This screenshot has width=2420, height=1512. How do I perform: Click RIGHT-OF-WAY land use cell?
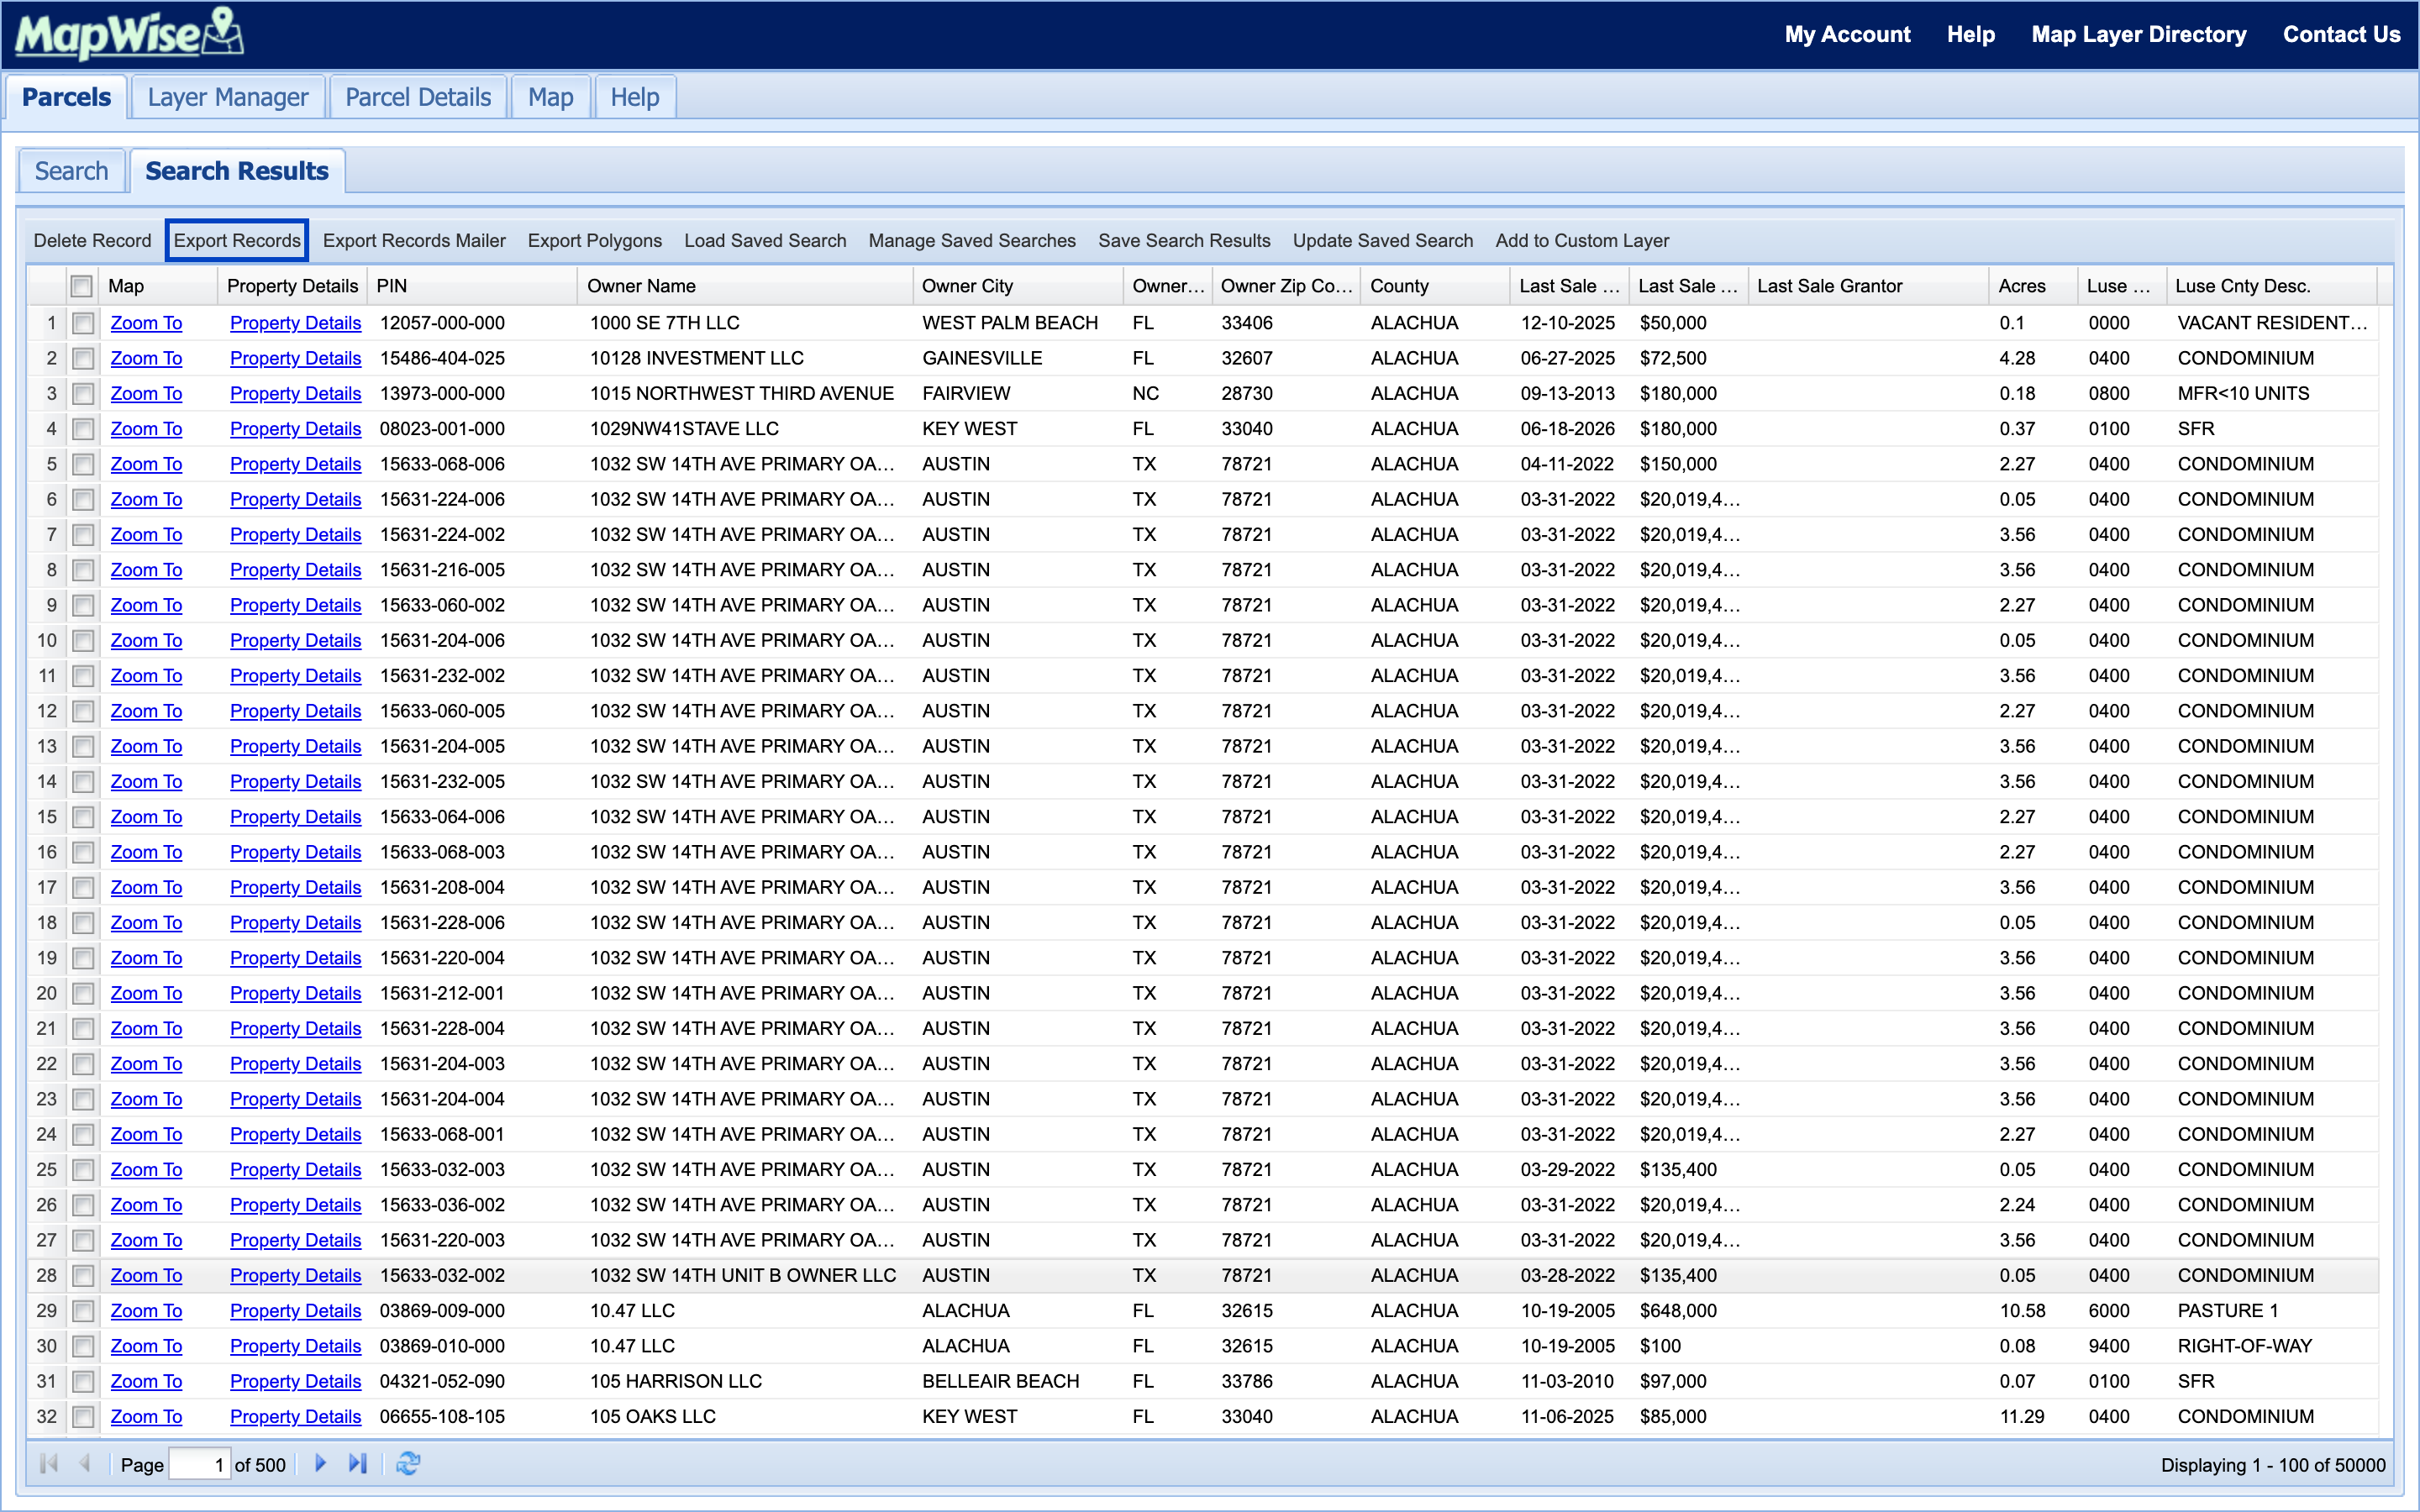2245,1346
